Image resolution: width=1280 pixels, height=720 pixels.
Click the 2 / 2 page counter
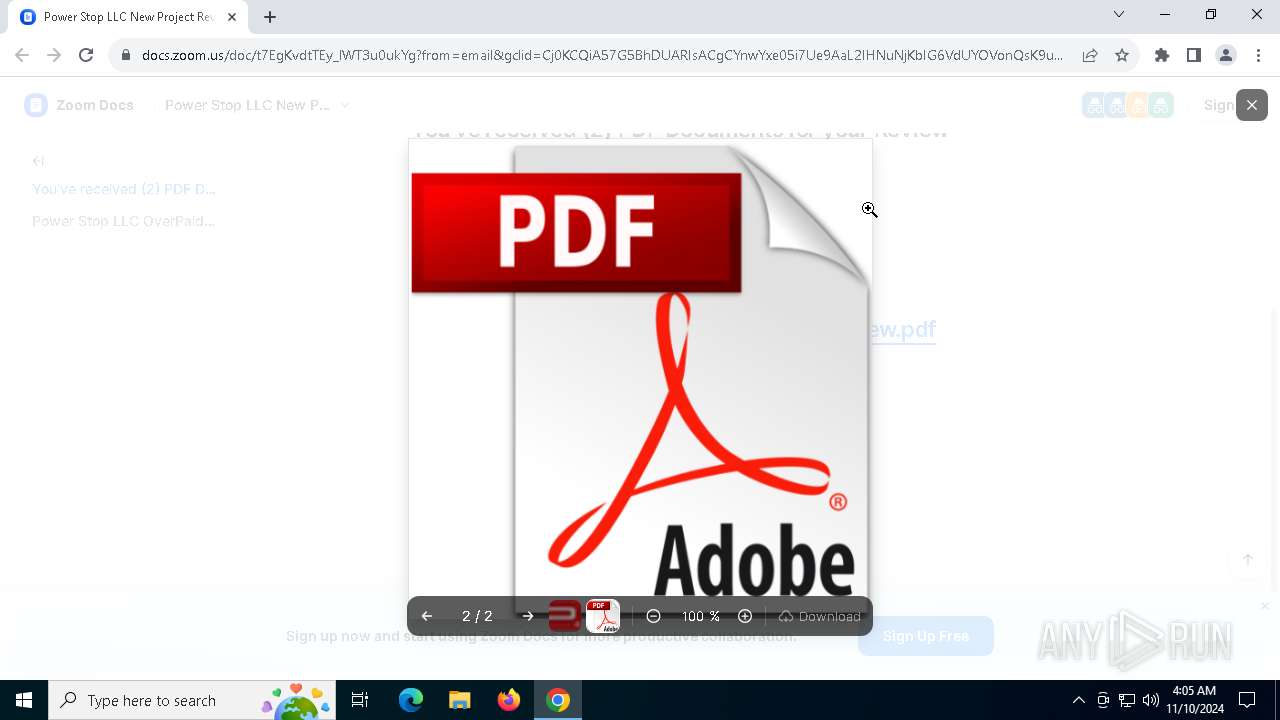pos(477,616)
